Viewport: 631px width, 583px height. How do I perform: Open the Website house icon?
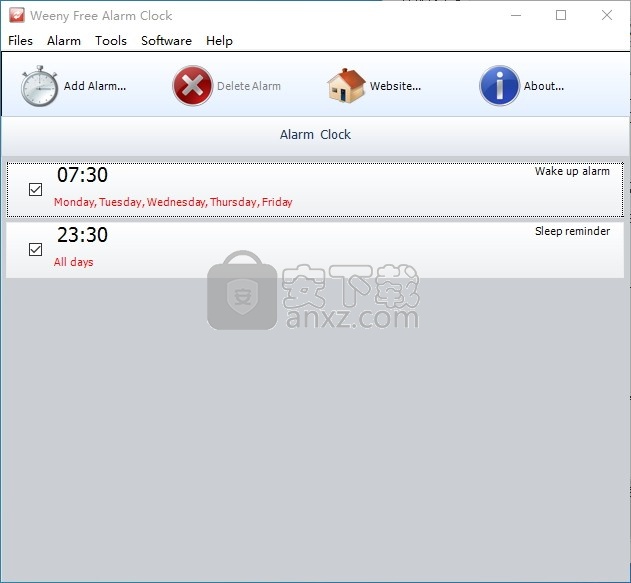pos(346,86)
